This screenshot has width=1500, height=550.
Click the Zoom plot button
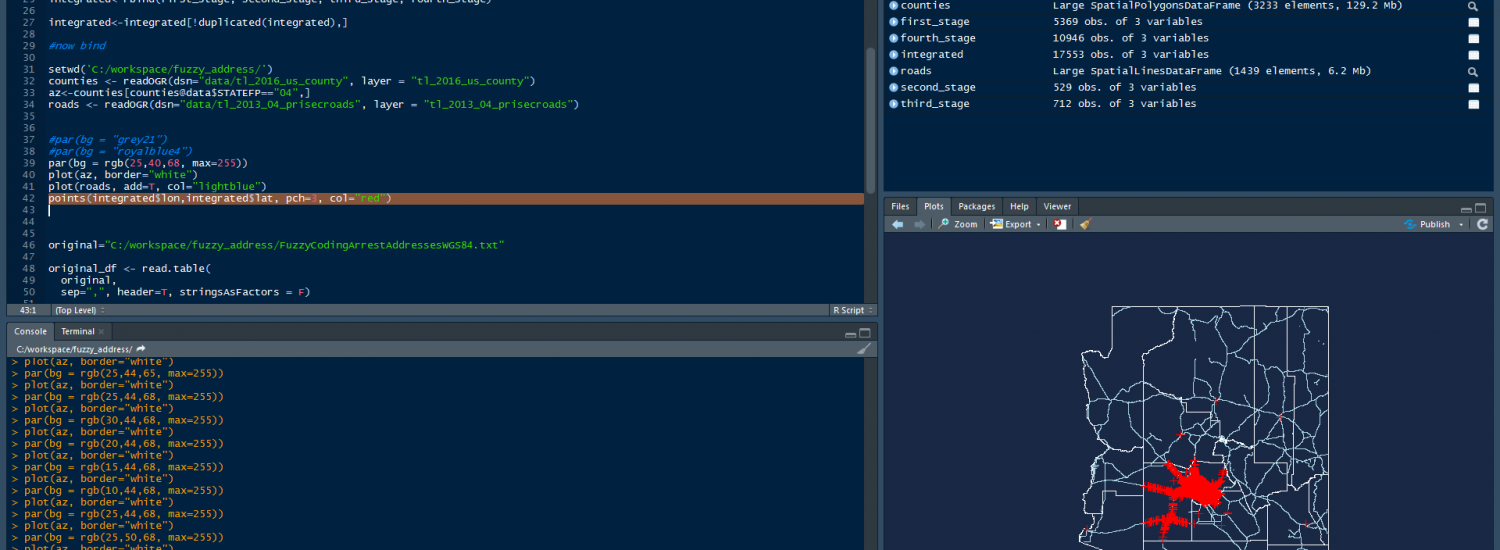tap(958, 224)
